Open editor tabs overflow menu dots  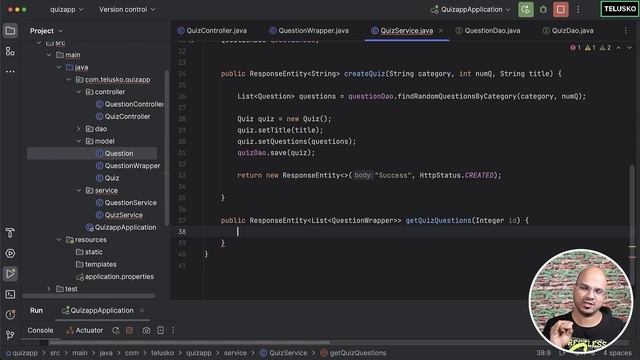click(x=626, y=31)
